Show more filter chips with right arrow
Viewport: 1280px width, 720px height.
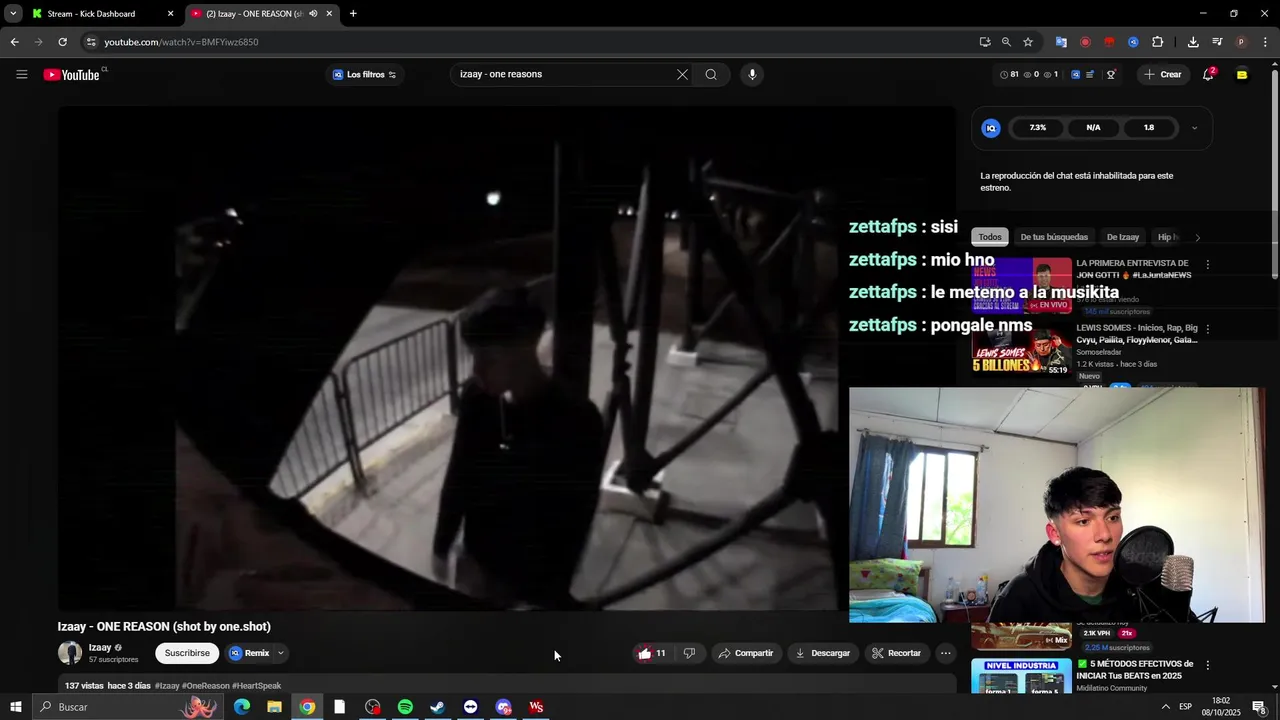click(1197, 237)
